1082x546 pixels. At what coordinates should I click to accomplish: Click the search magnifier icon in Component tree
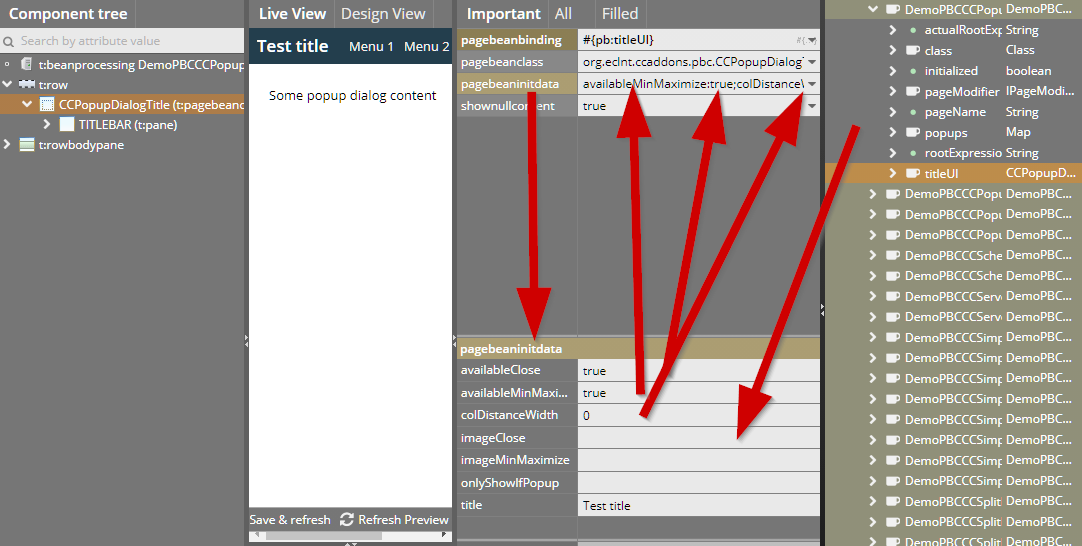(9, 41)
